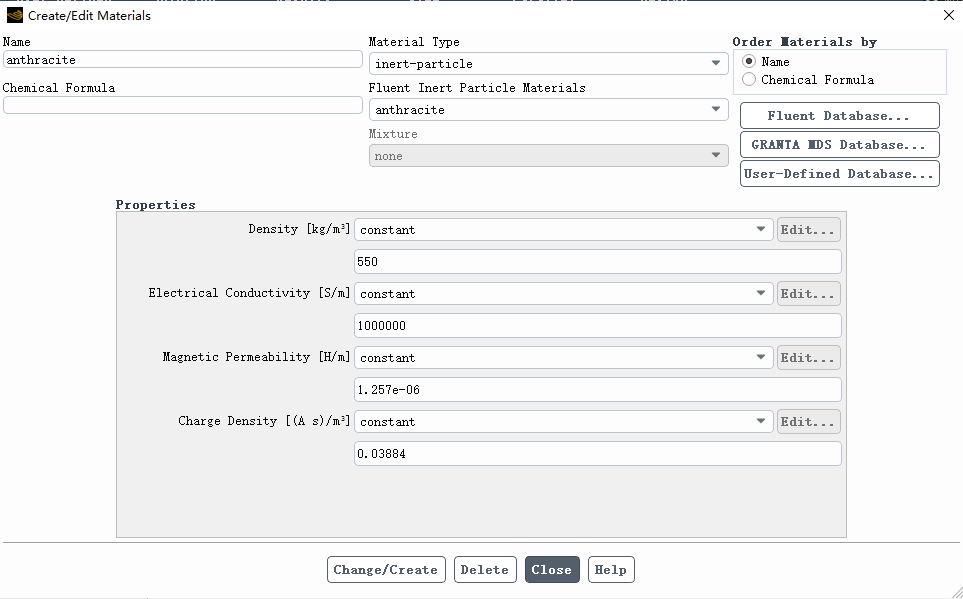Viewport: 963px width, 599px height.
Task: Open the Density method dropdown
Action: 564,230
